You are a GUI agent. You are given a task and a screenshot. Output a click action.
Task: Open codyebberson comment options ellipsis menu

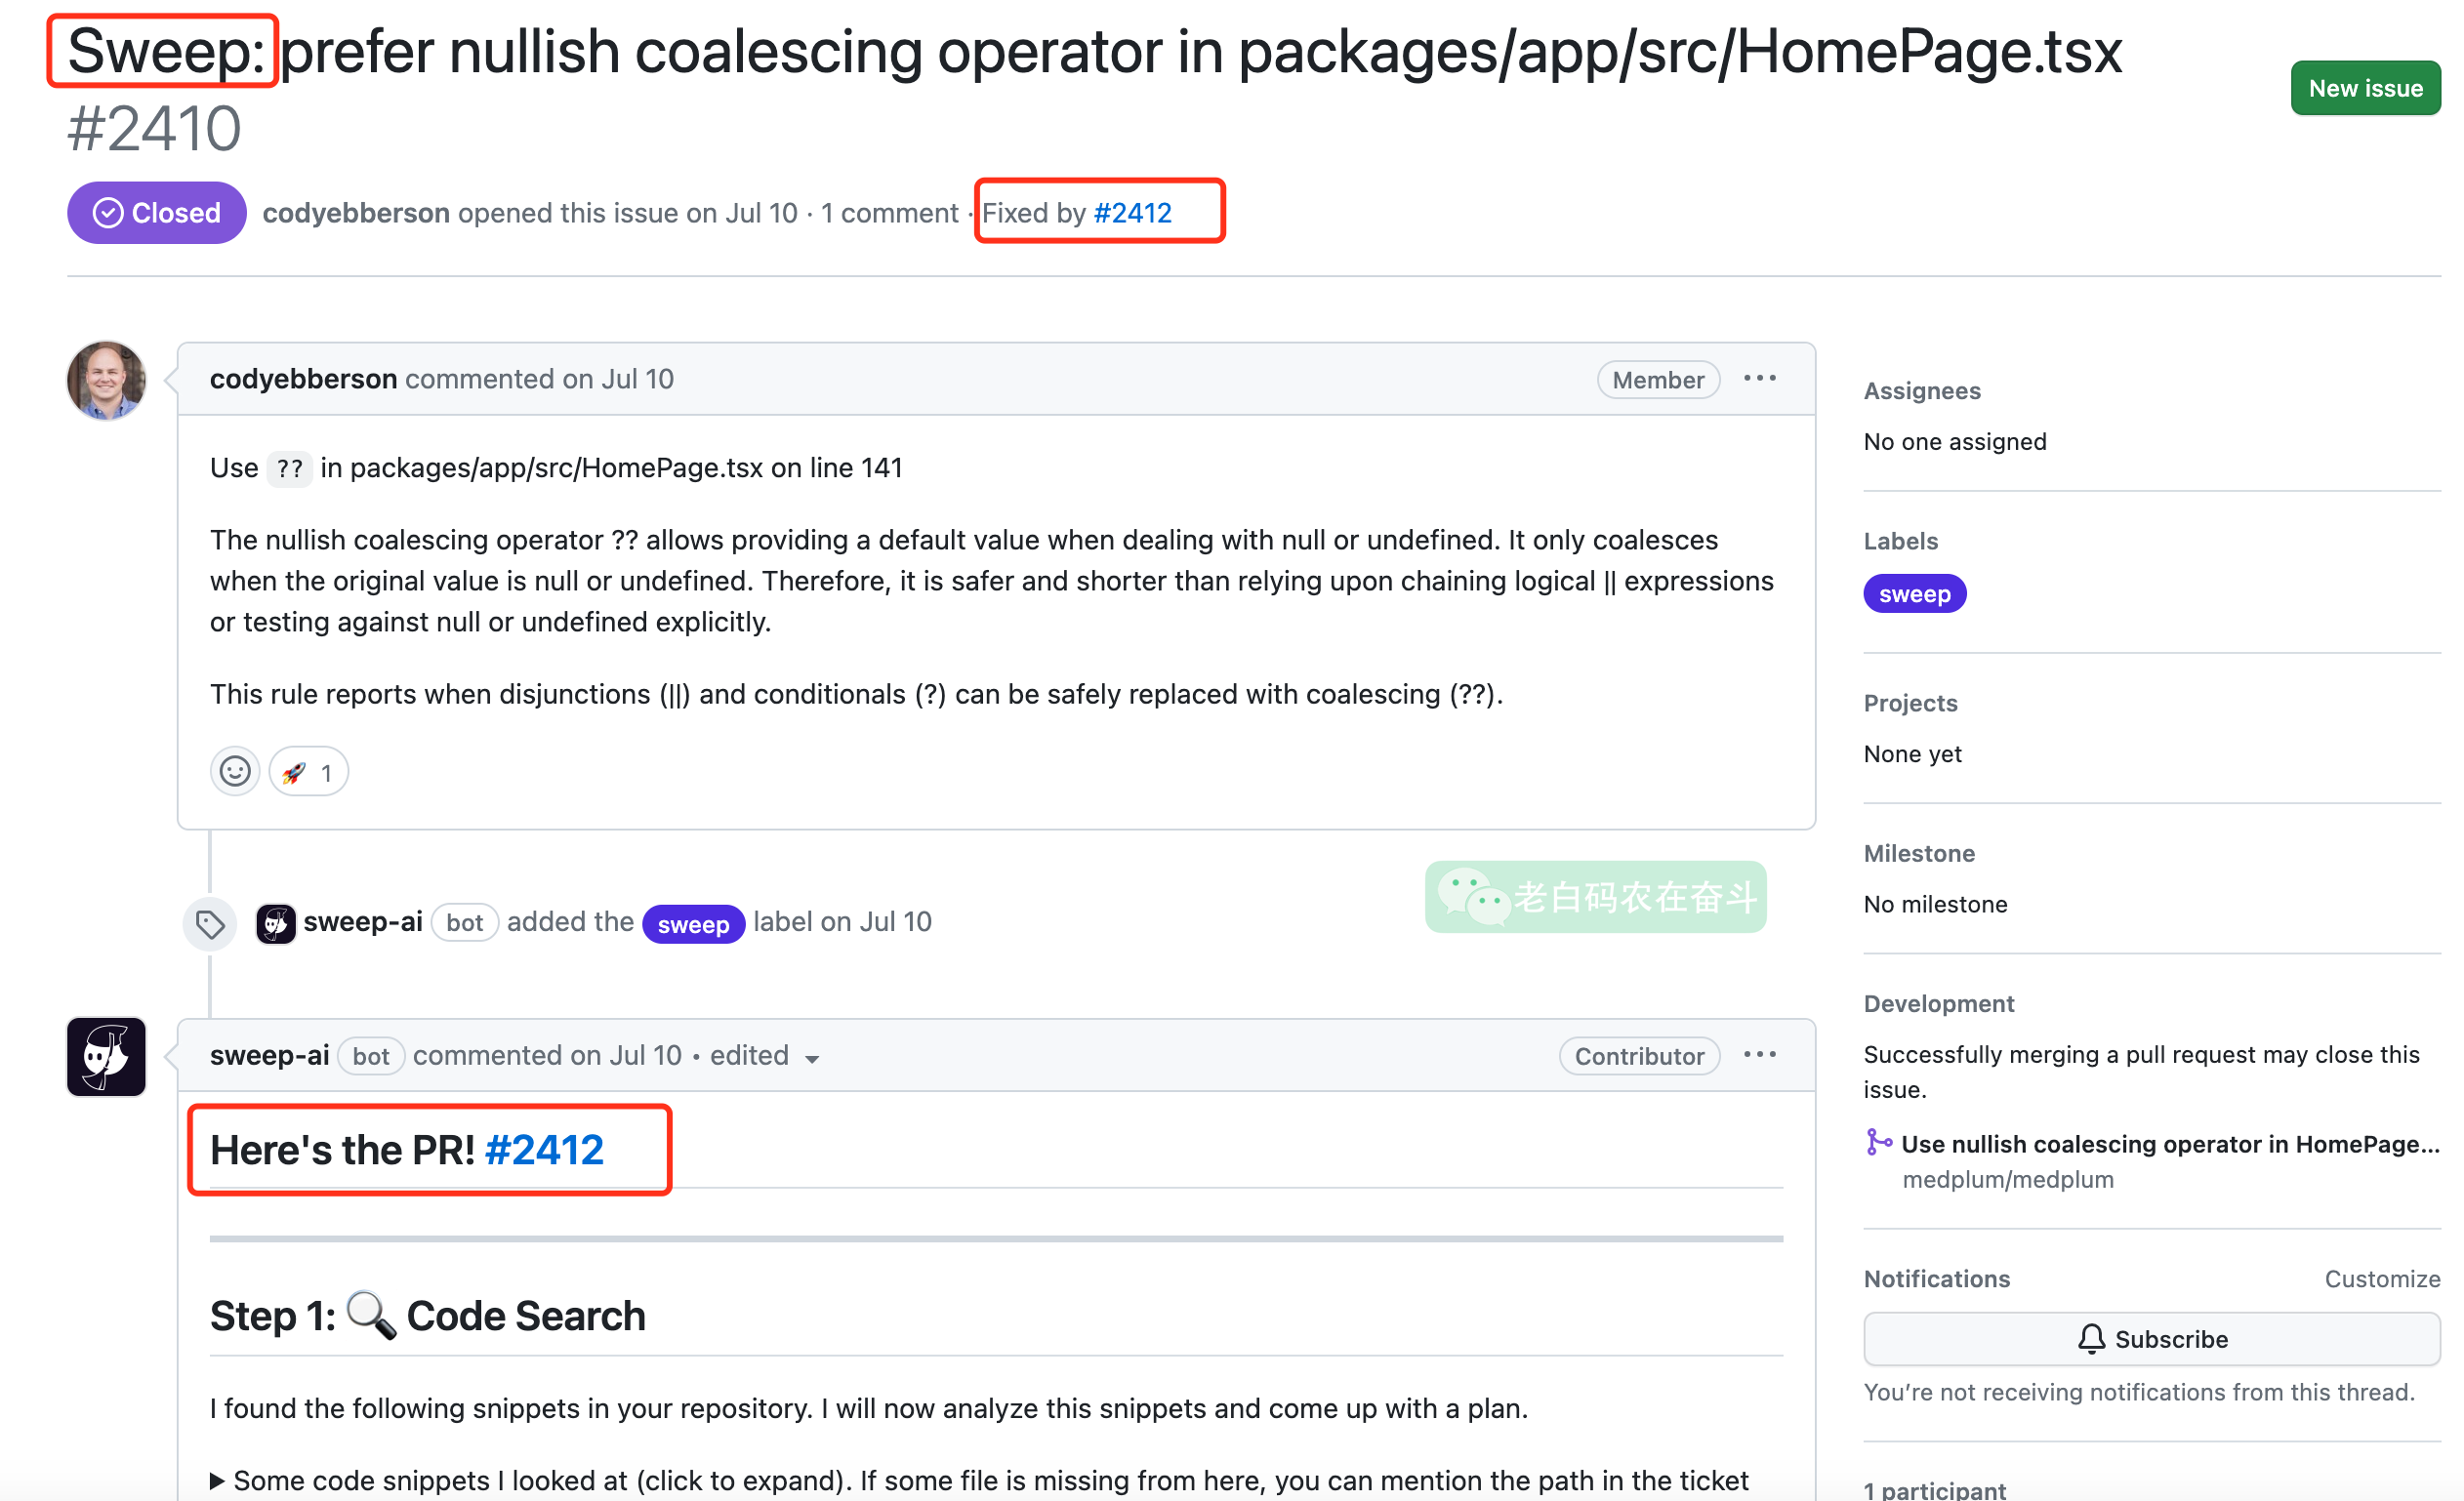[x=1759, y=379]
